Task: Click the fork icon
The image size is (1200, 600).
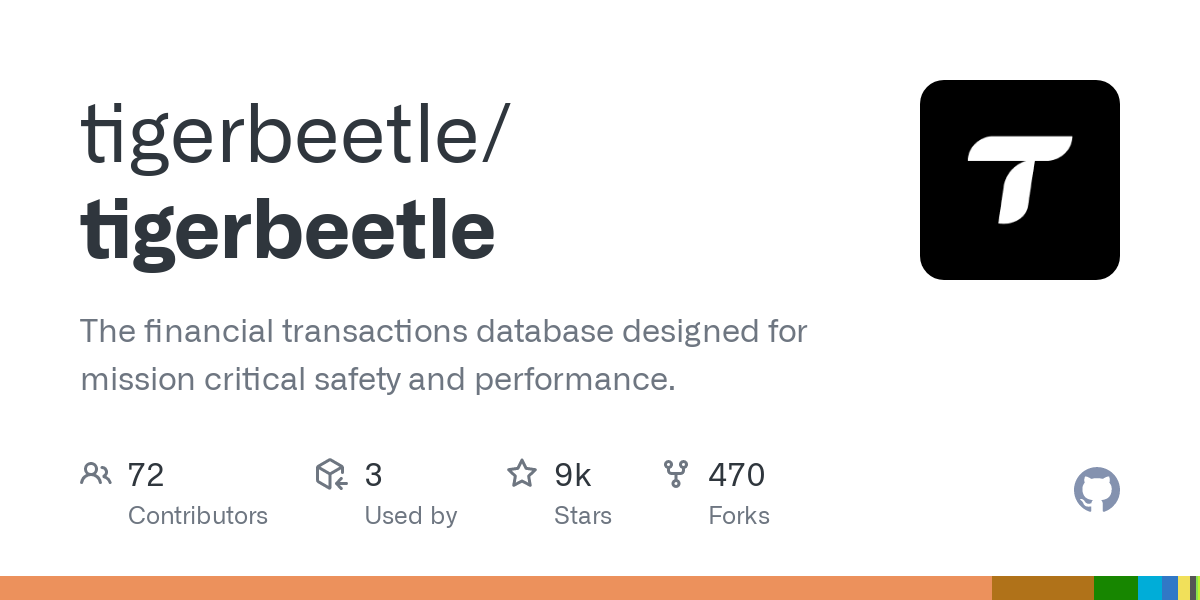Action: point(676,474)
